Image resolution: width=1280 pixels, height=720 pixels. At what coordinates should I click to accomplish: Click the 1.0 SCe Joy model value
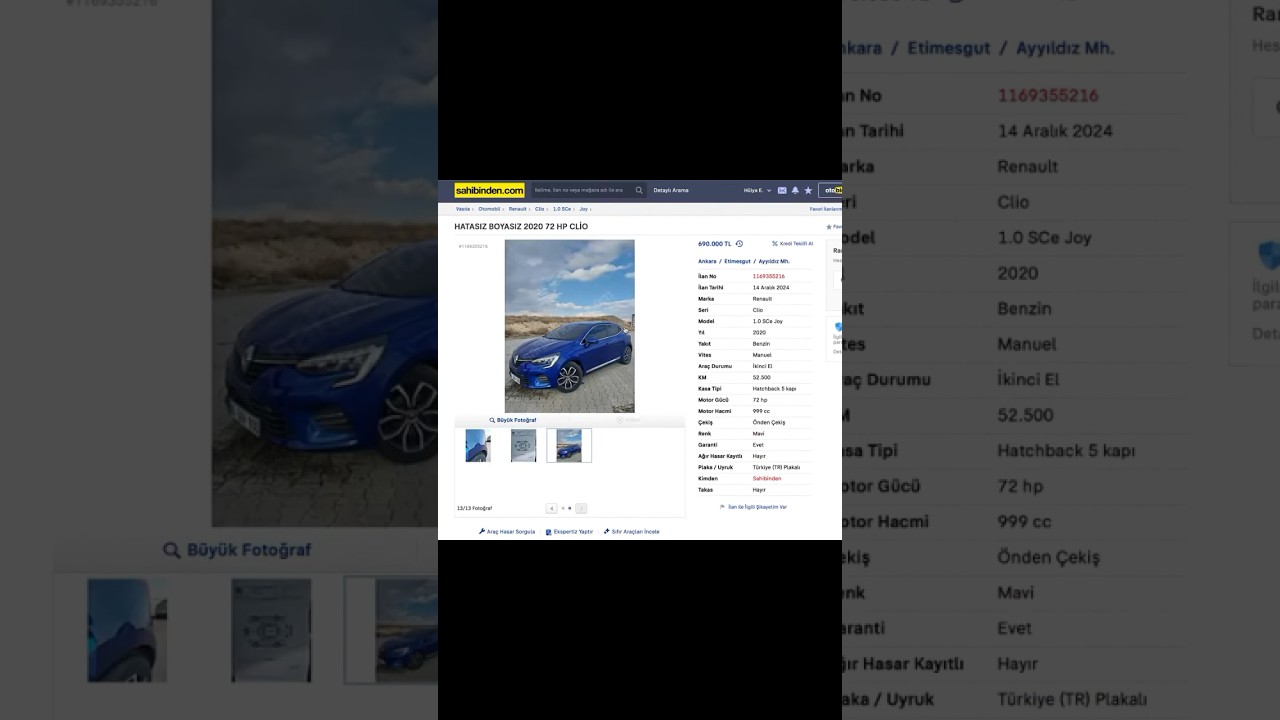[x=768, y=322]
